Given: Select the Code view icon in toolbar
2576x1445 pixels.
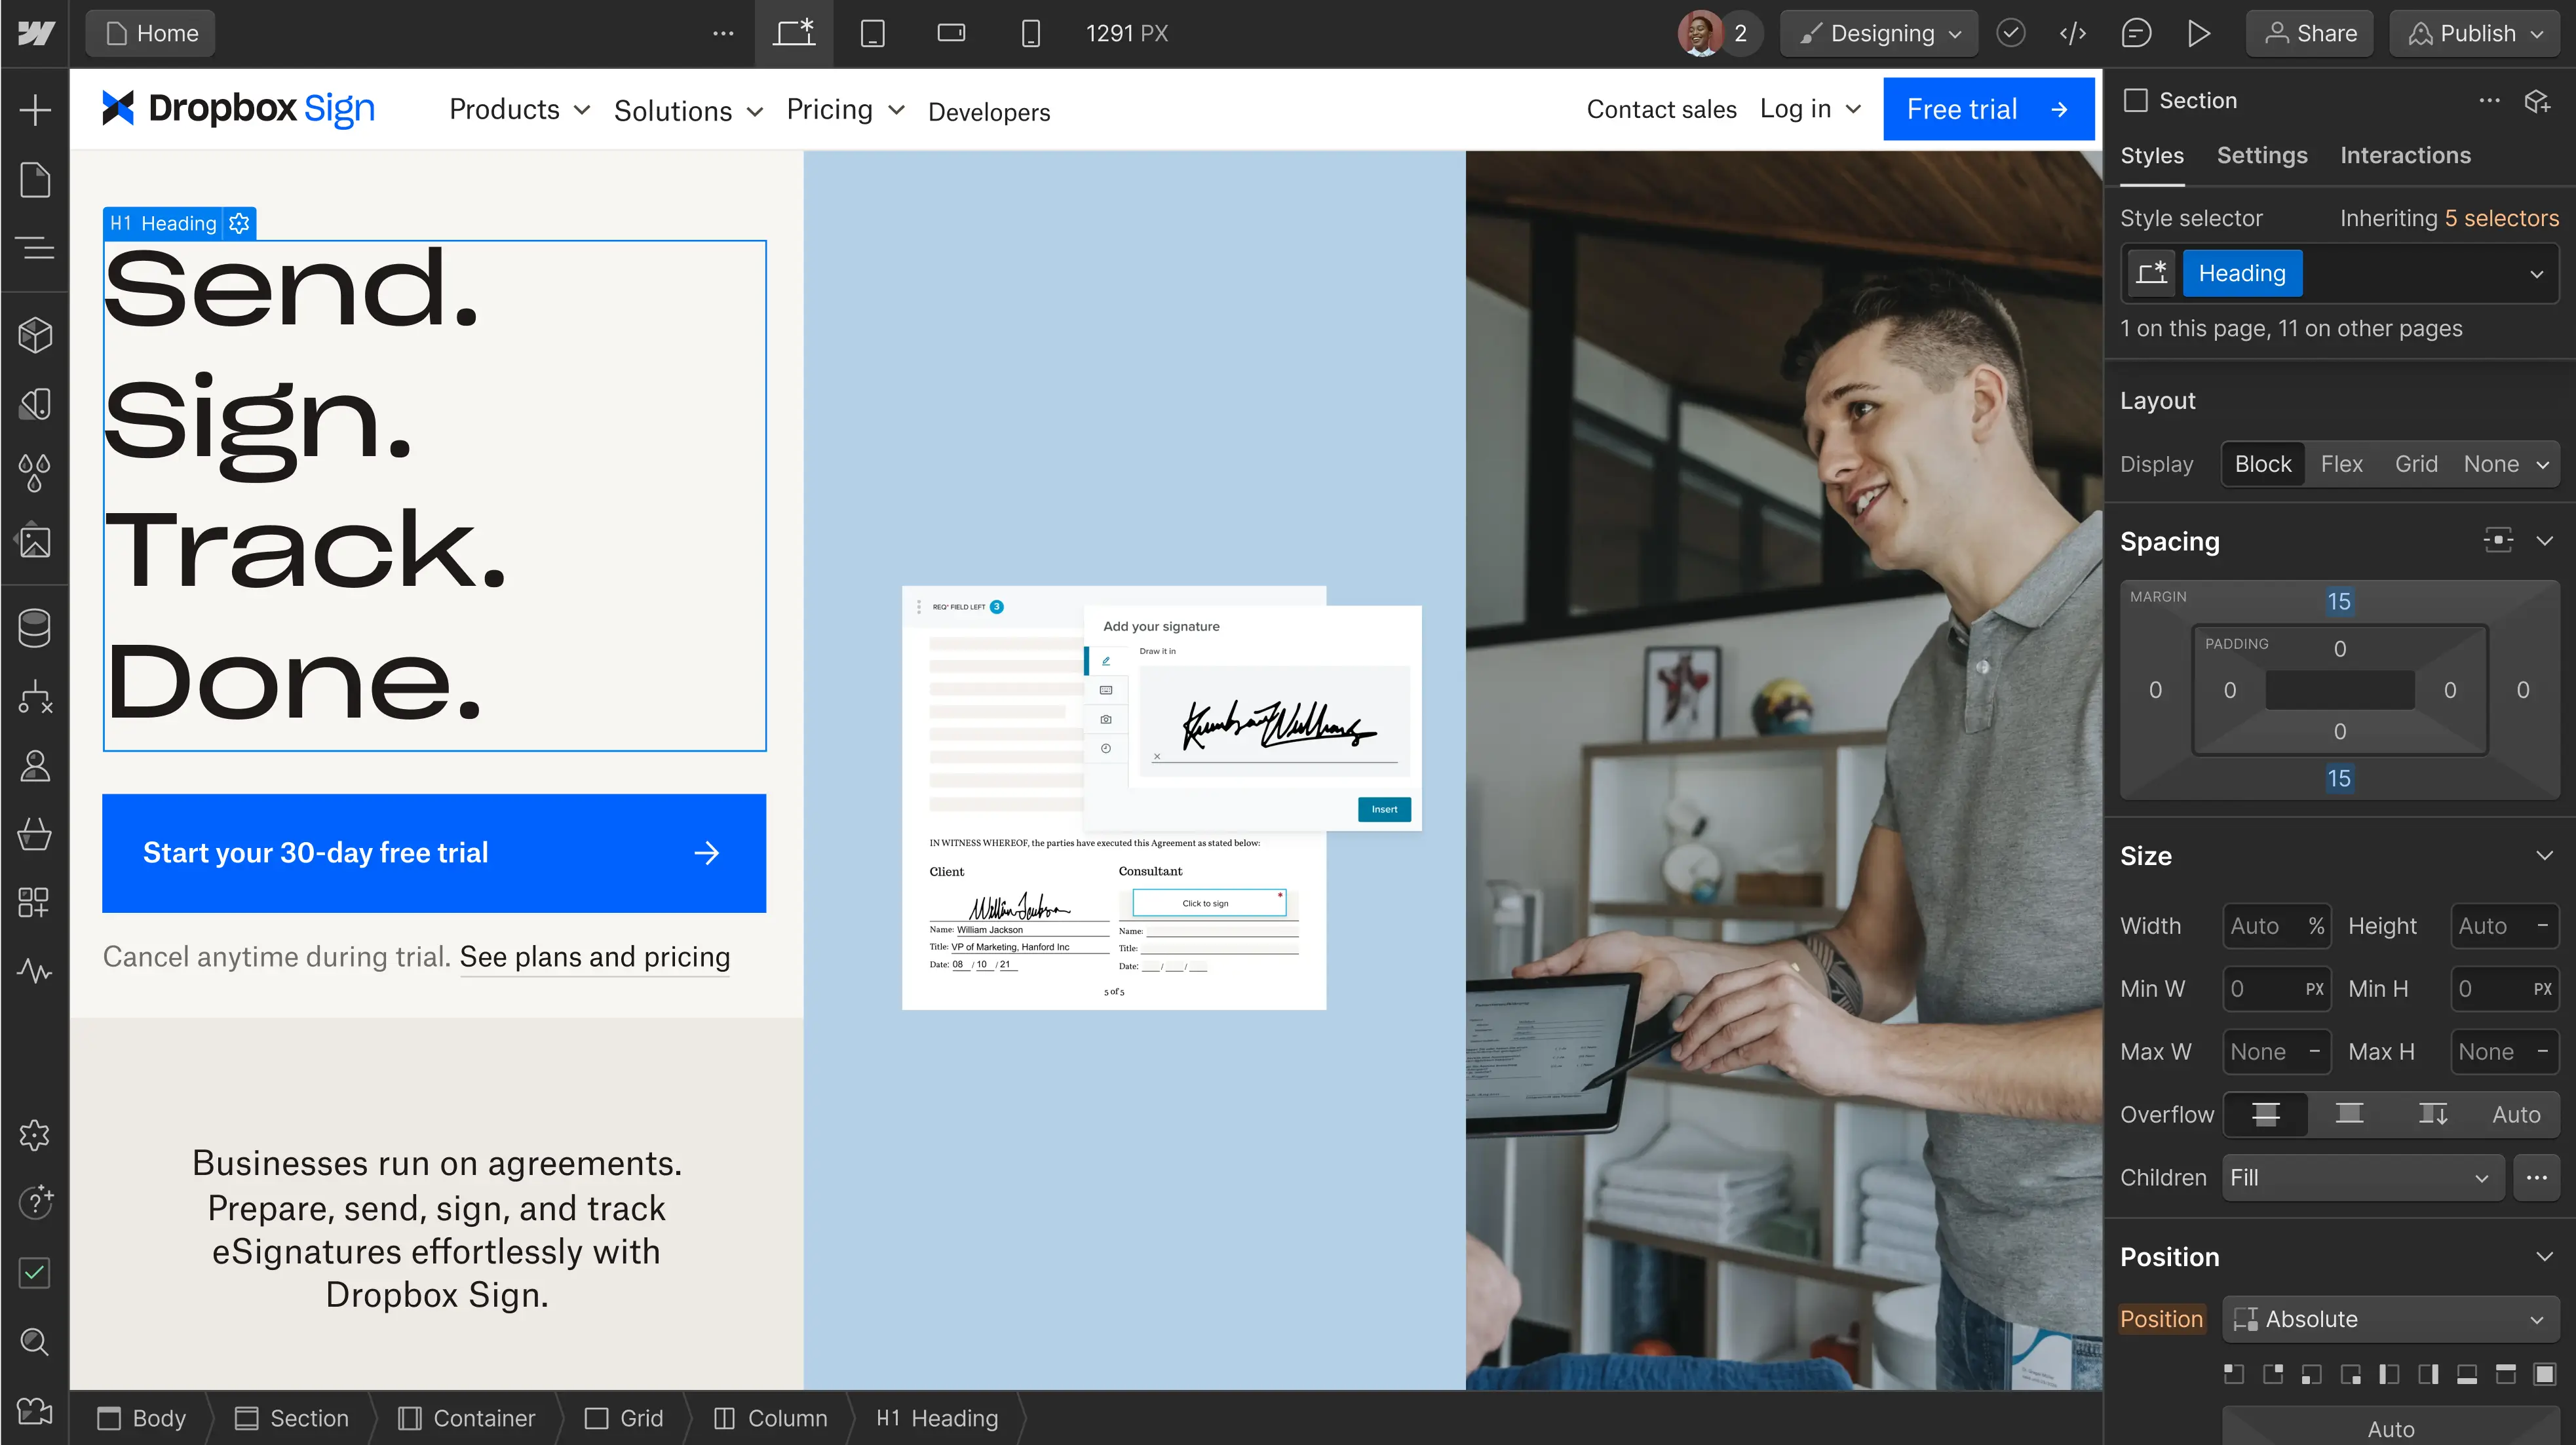Looking at the screenshot, I should tap(2073, 32).
